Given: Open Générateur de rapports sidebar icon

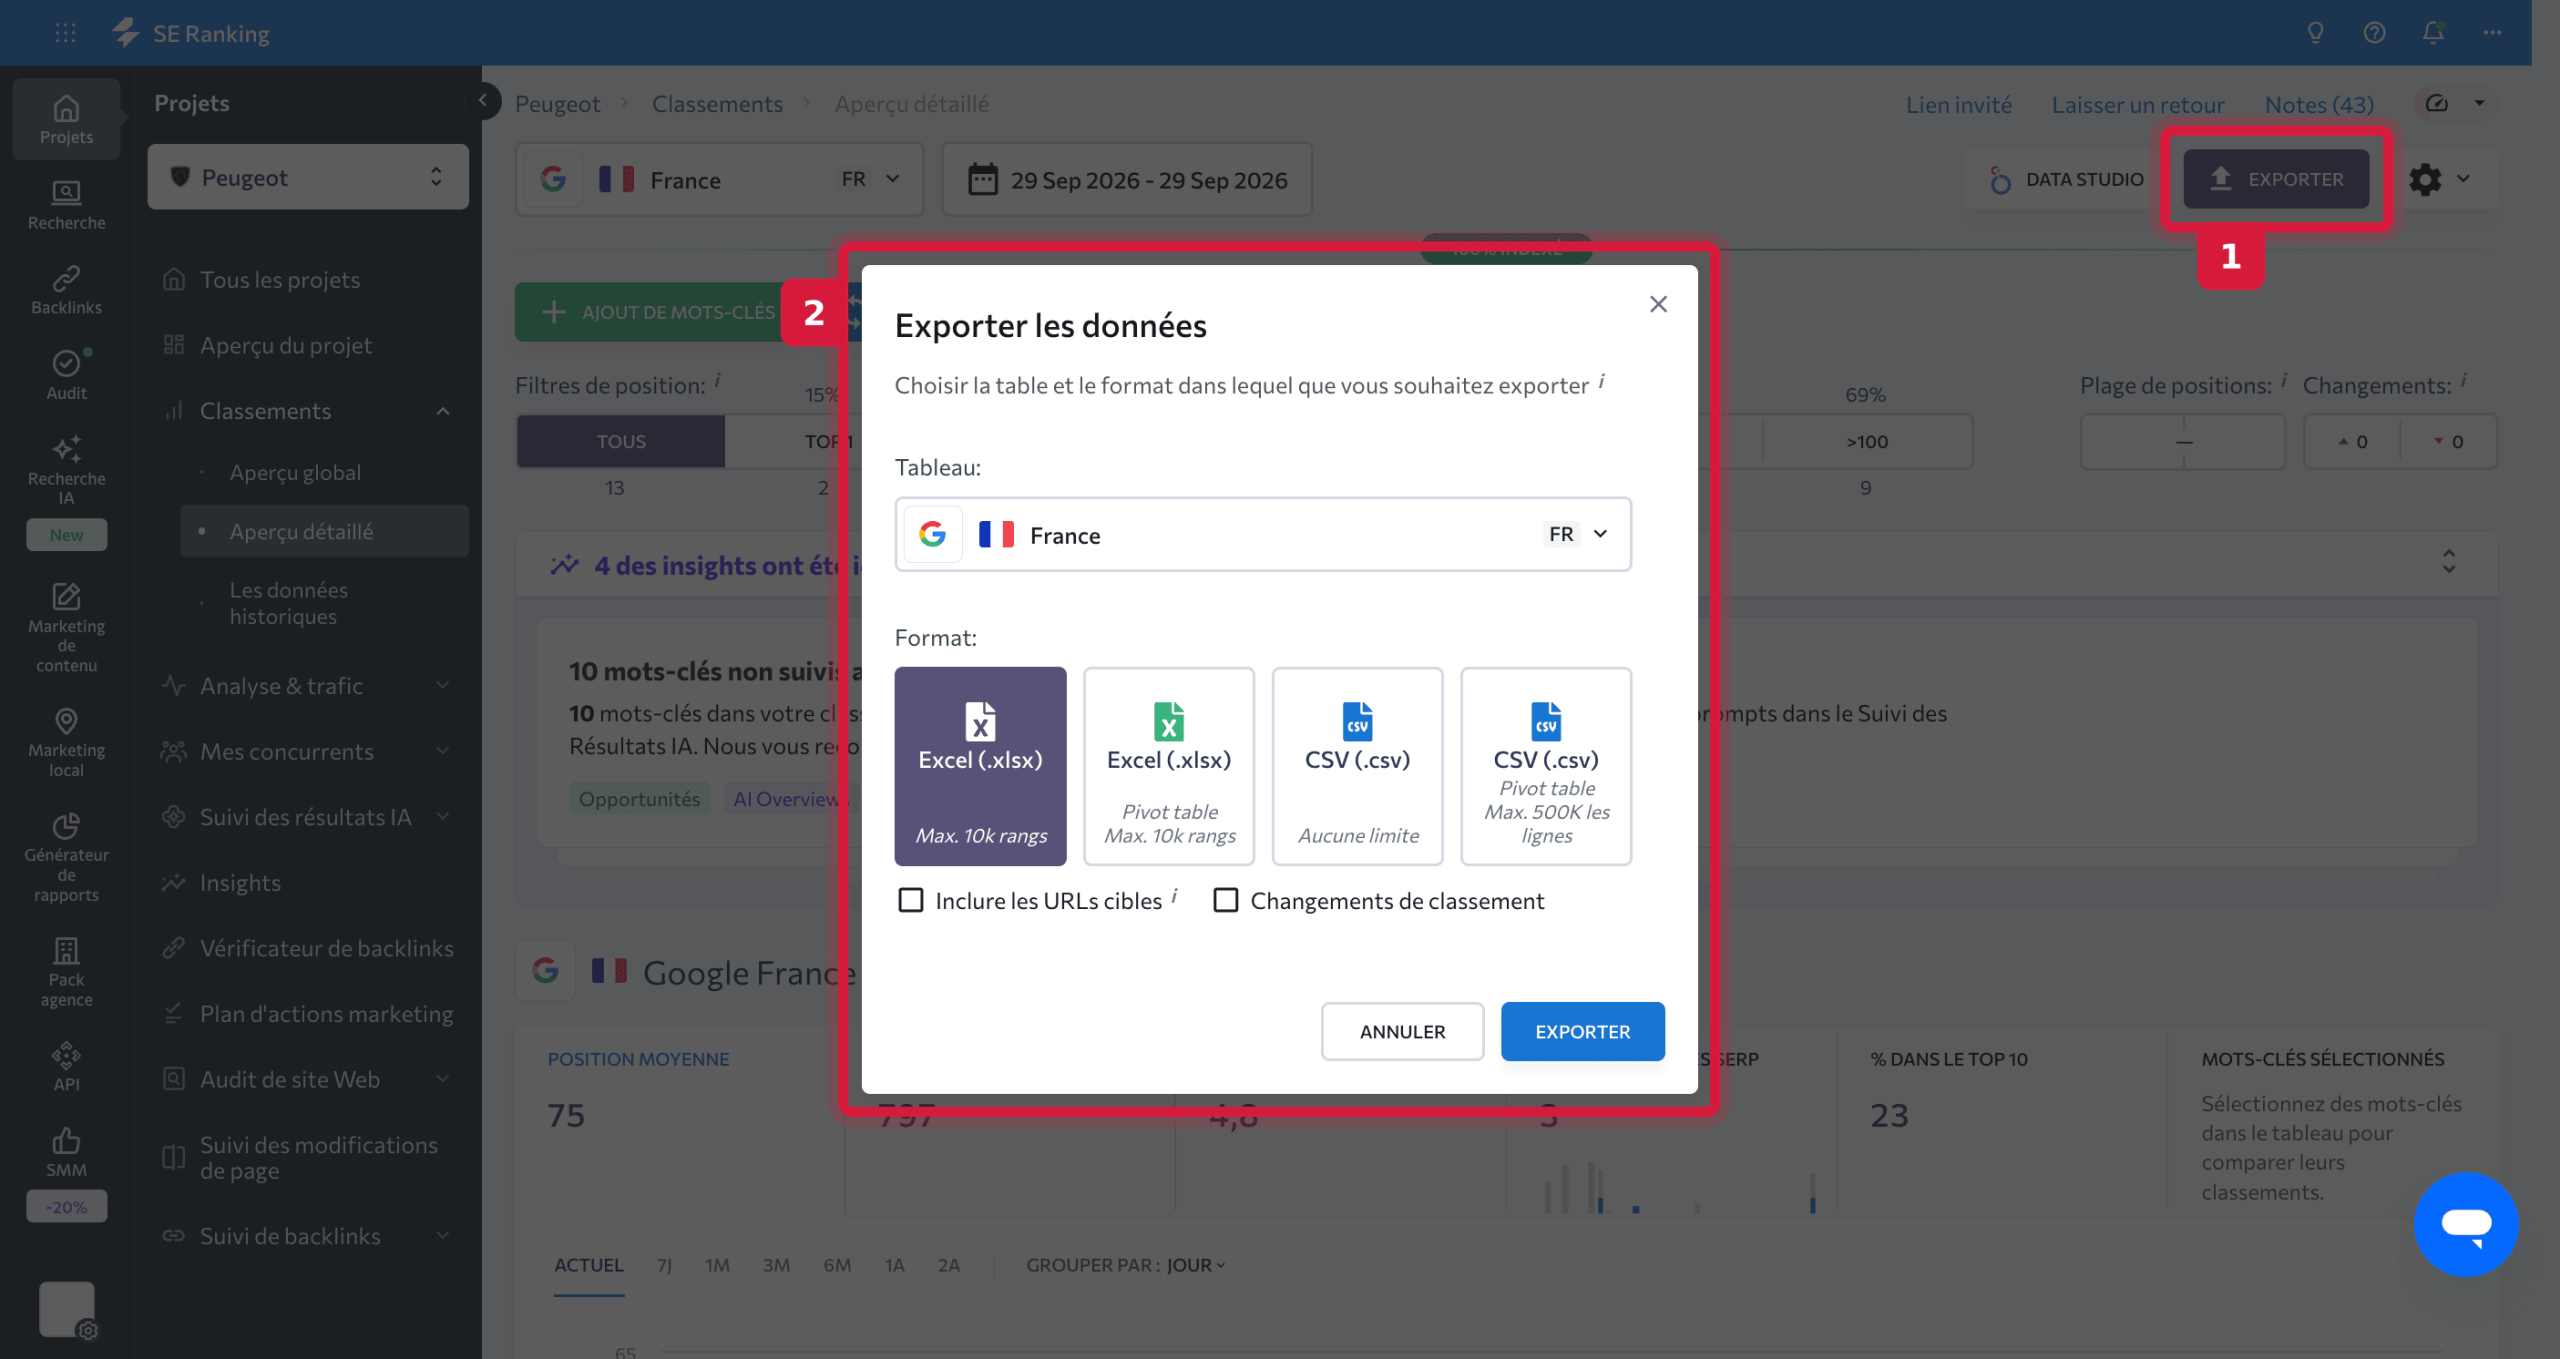Looking at the screenshot, I should [66, 857].
